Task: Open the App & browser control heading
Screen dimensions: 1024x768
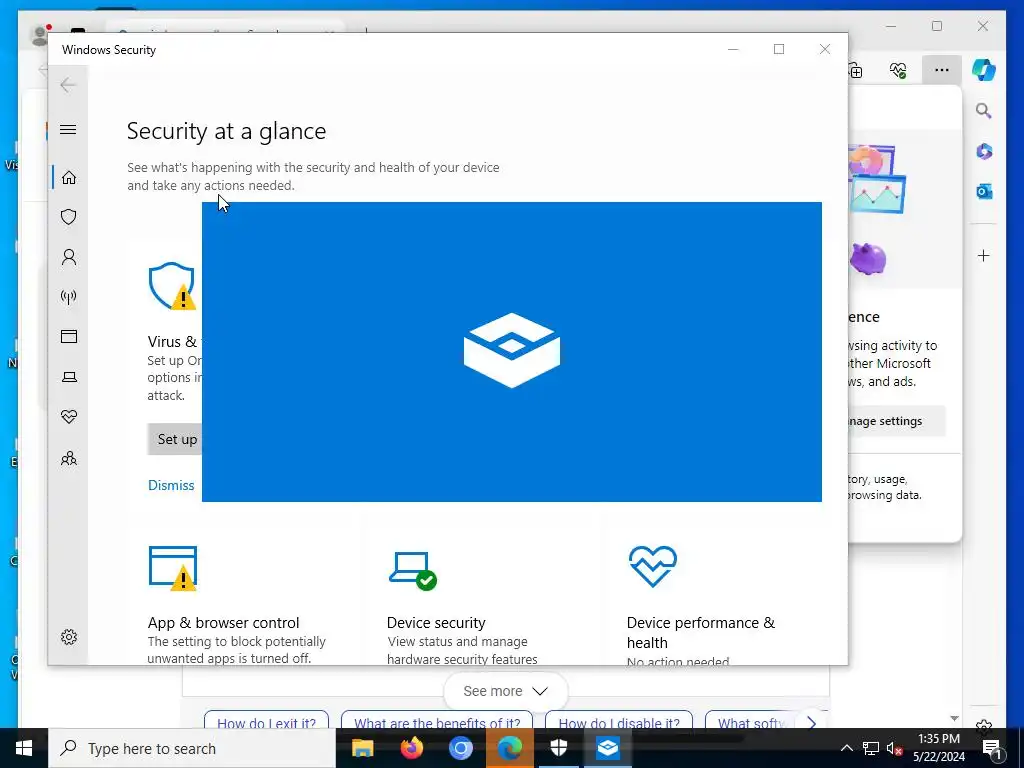Action: coord(223,622)
